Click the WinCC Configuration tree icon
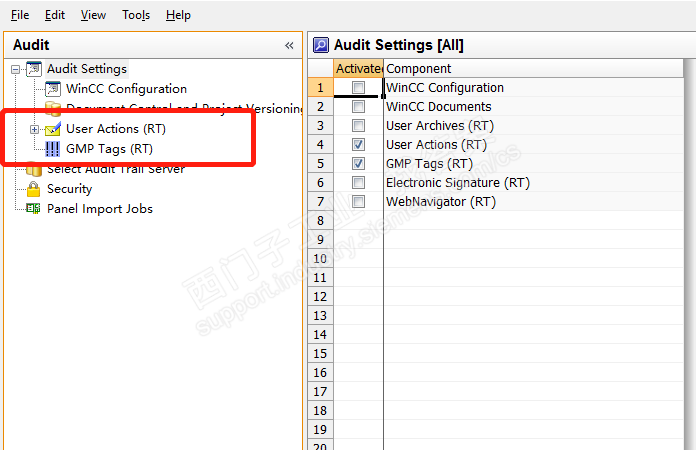 [x=53, y=89]
